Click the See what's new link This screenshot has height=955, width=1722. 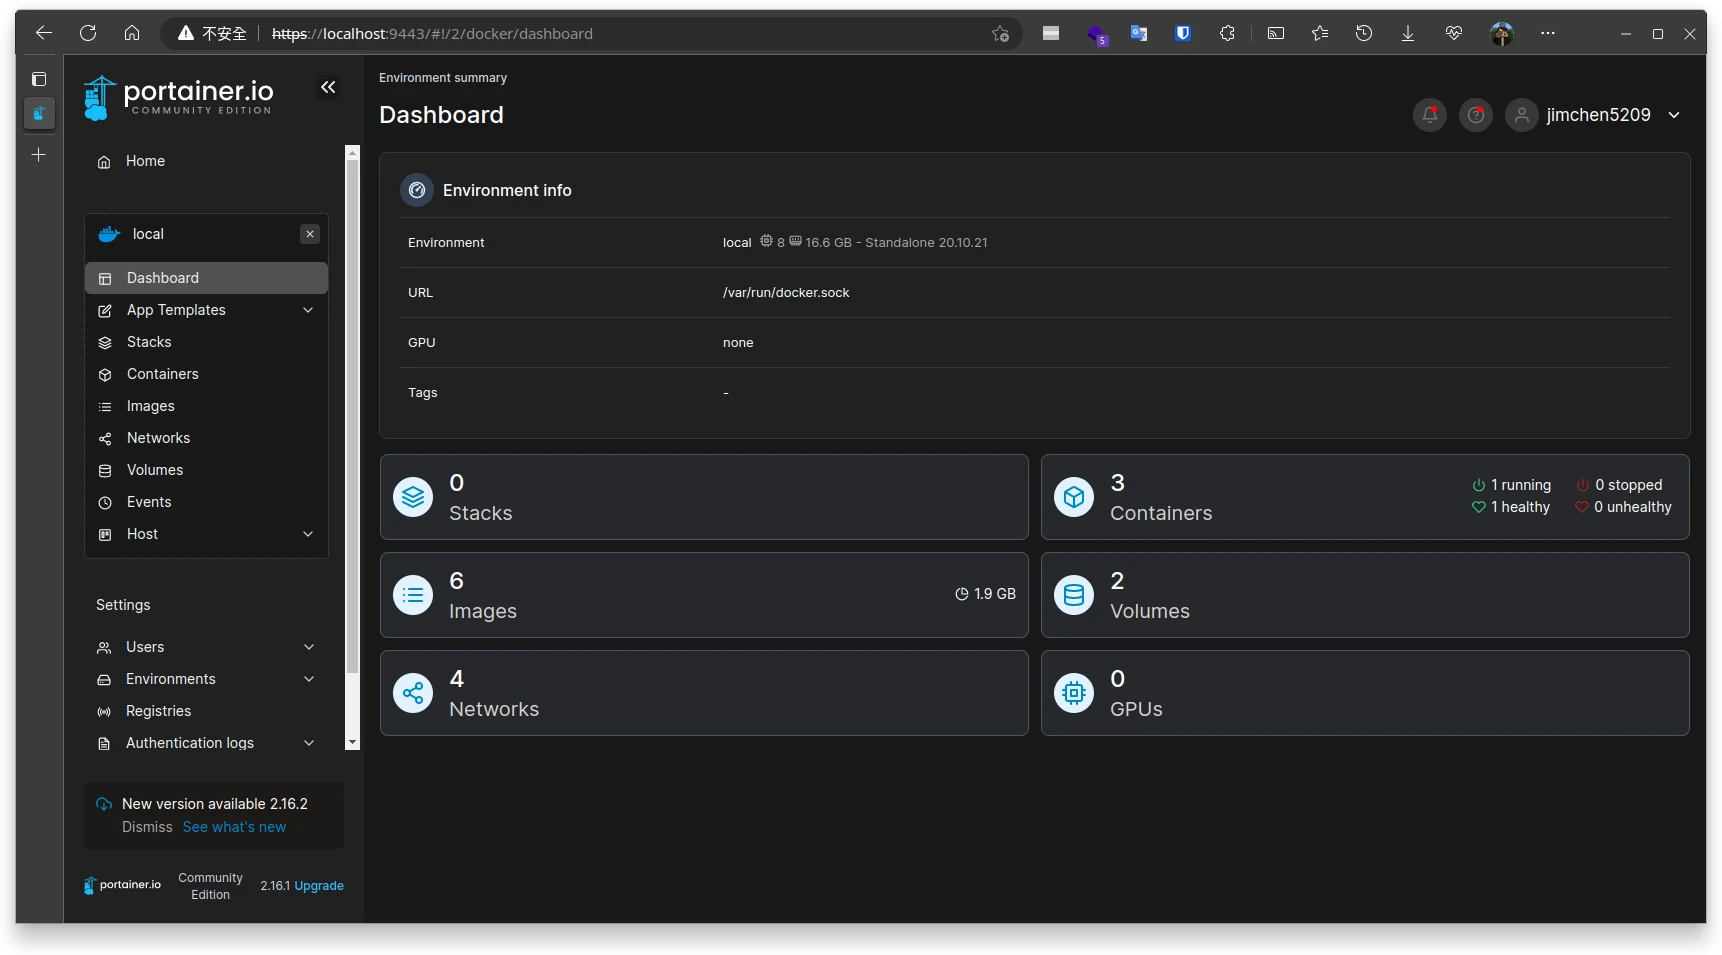(x=234, y=827)
